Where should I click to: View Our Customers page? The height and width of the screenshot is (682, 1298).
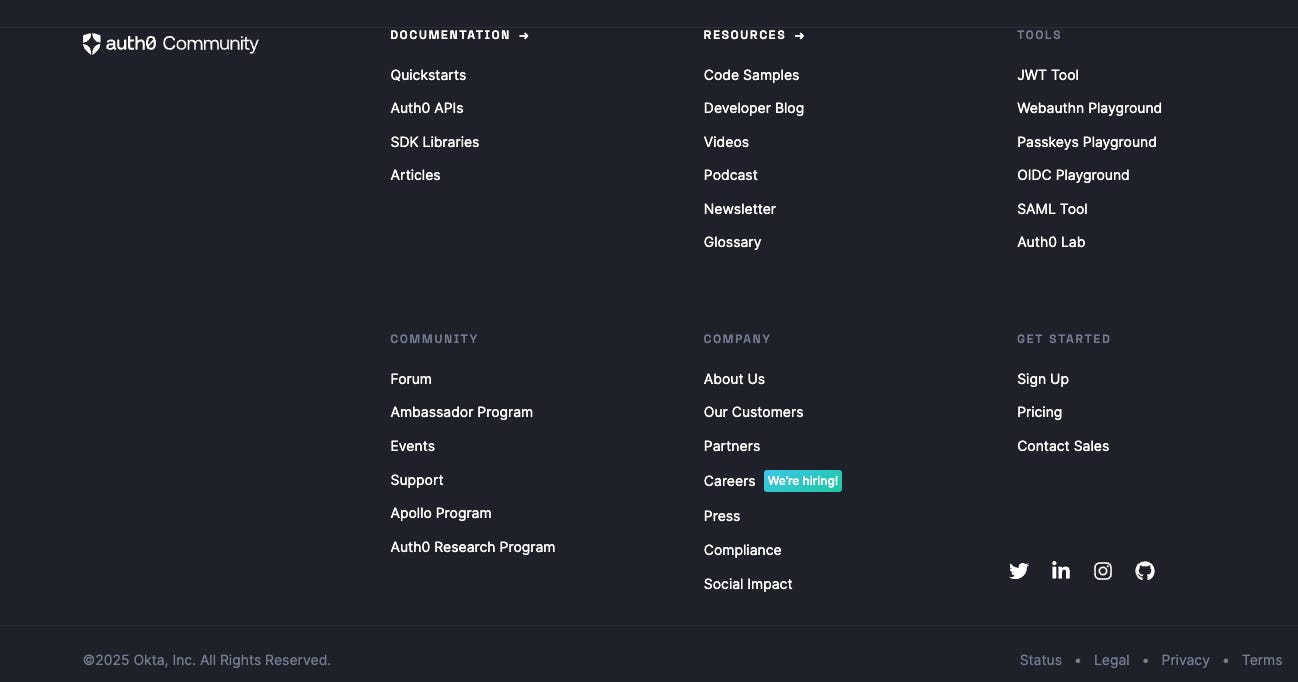tap(753, 412)
